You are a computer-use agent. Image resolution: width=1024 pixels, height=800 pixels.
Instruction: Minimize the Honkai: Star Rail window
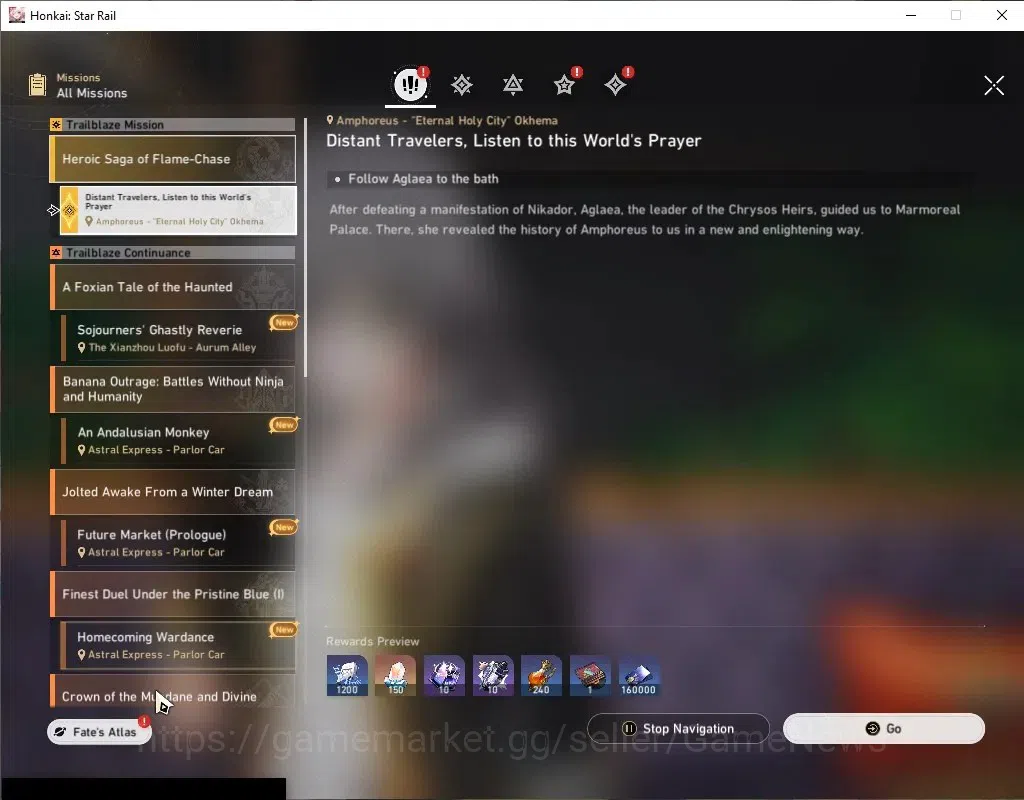tap(910, 15)
